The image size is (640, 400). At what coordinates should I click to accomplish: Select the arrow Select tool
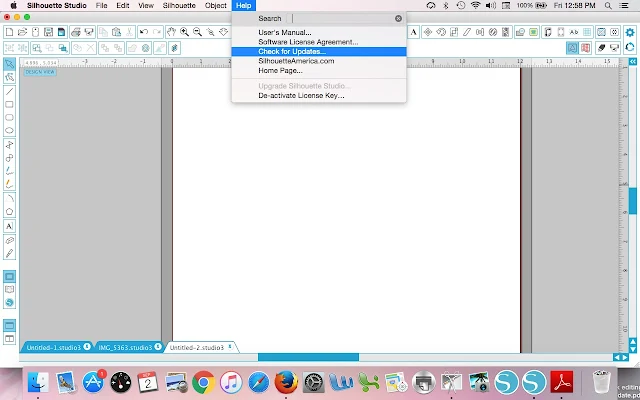pos(9,64)
